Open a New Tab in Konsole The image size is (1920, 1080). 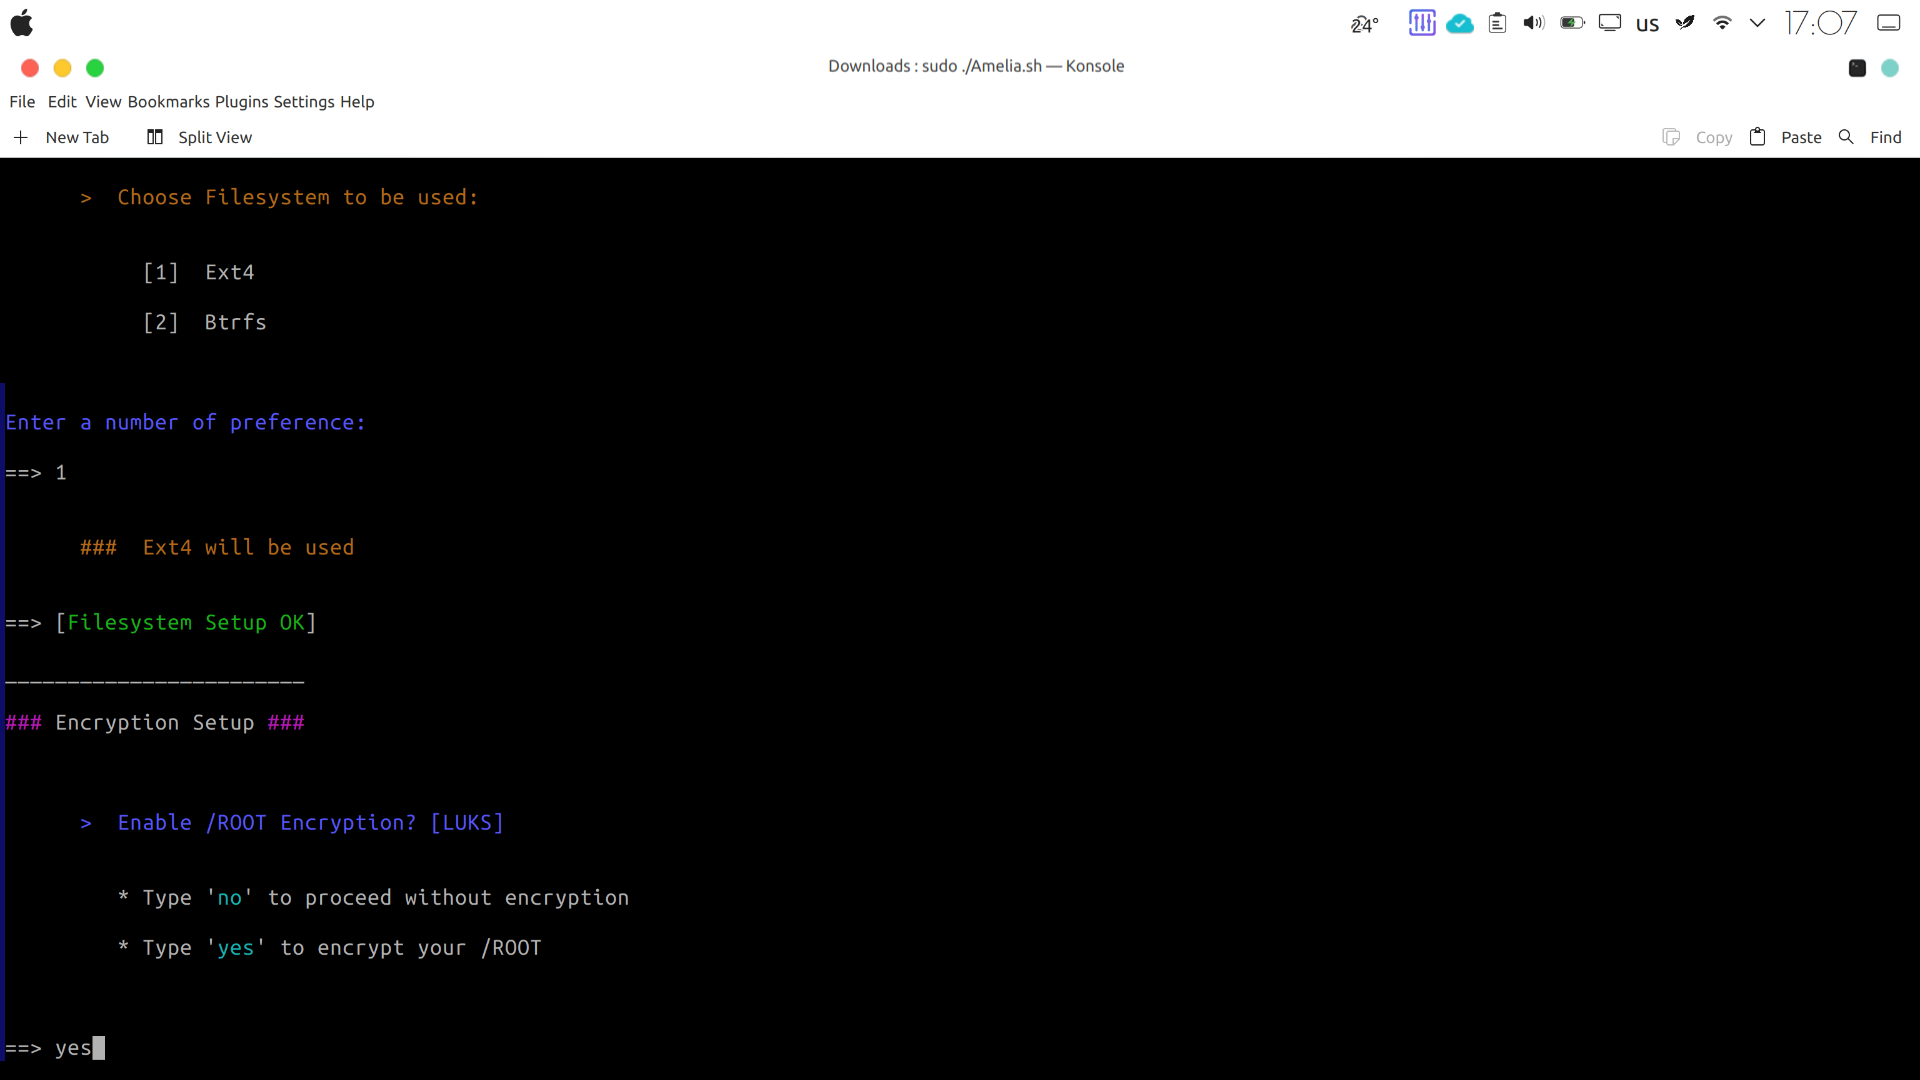click(61, 137)
